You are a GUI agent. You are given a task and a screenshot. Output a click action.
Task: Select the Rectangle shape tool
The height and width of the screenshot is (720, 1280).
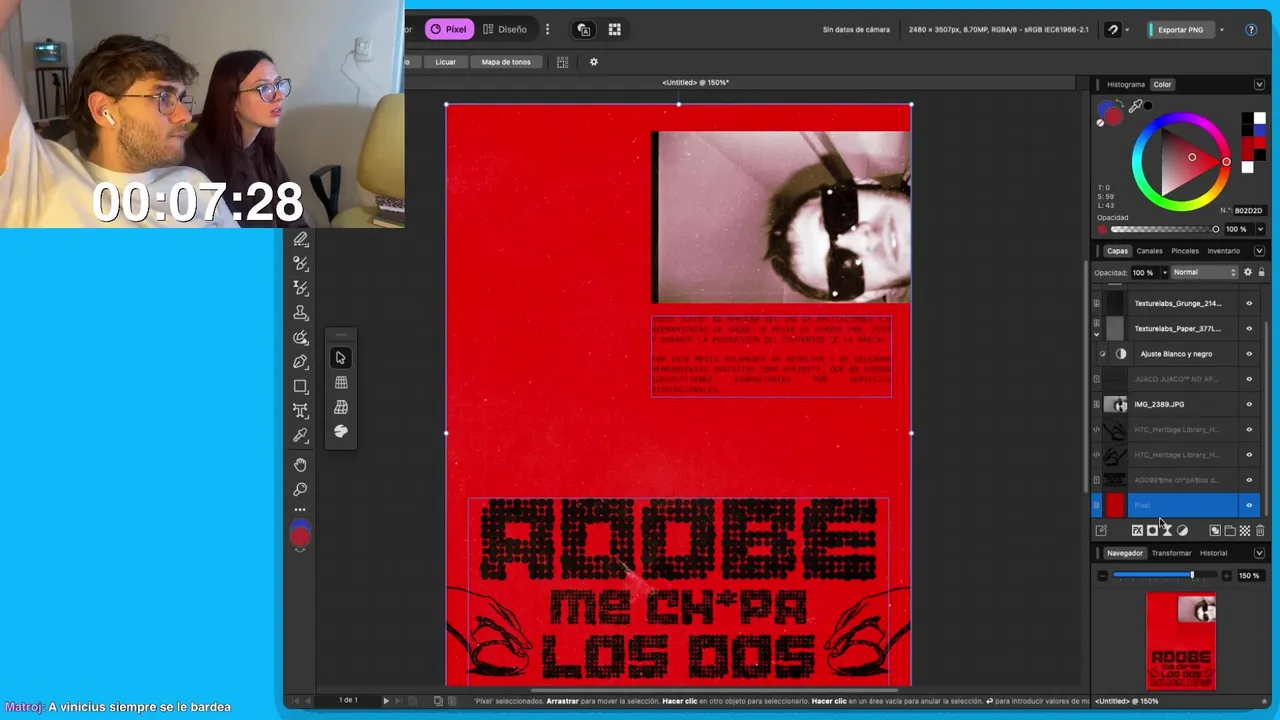tap(300, 386)
